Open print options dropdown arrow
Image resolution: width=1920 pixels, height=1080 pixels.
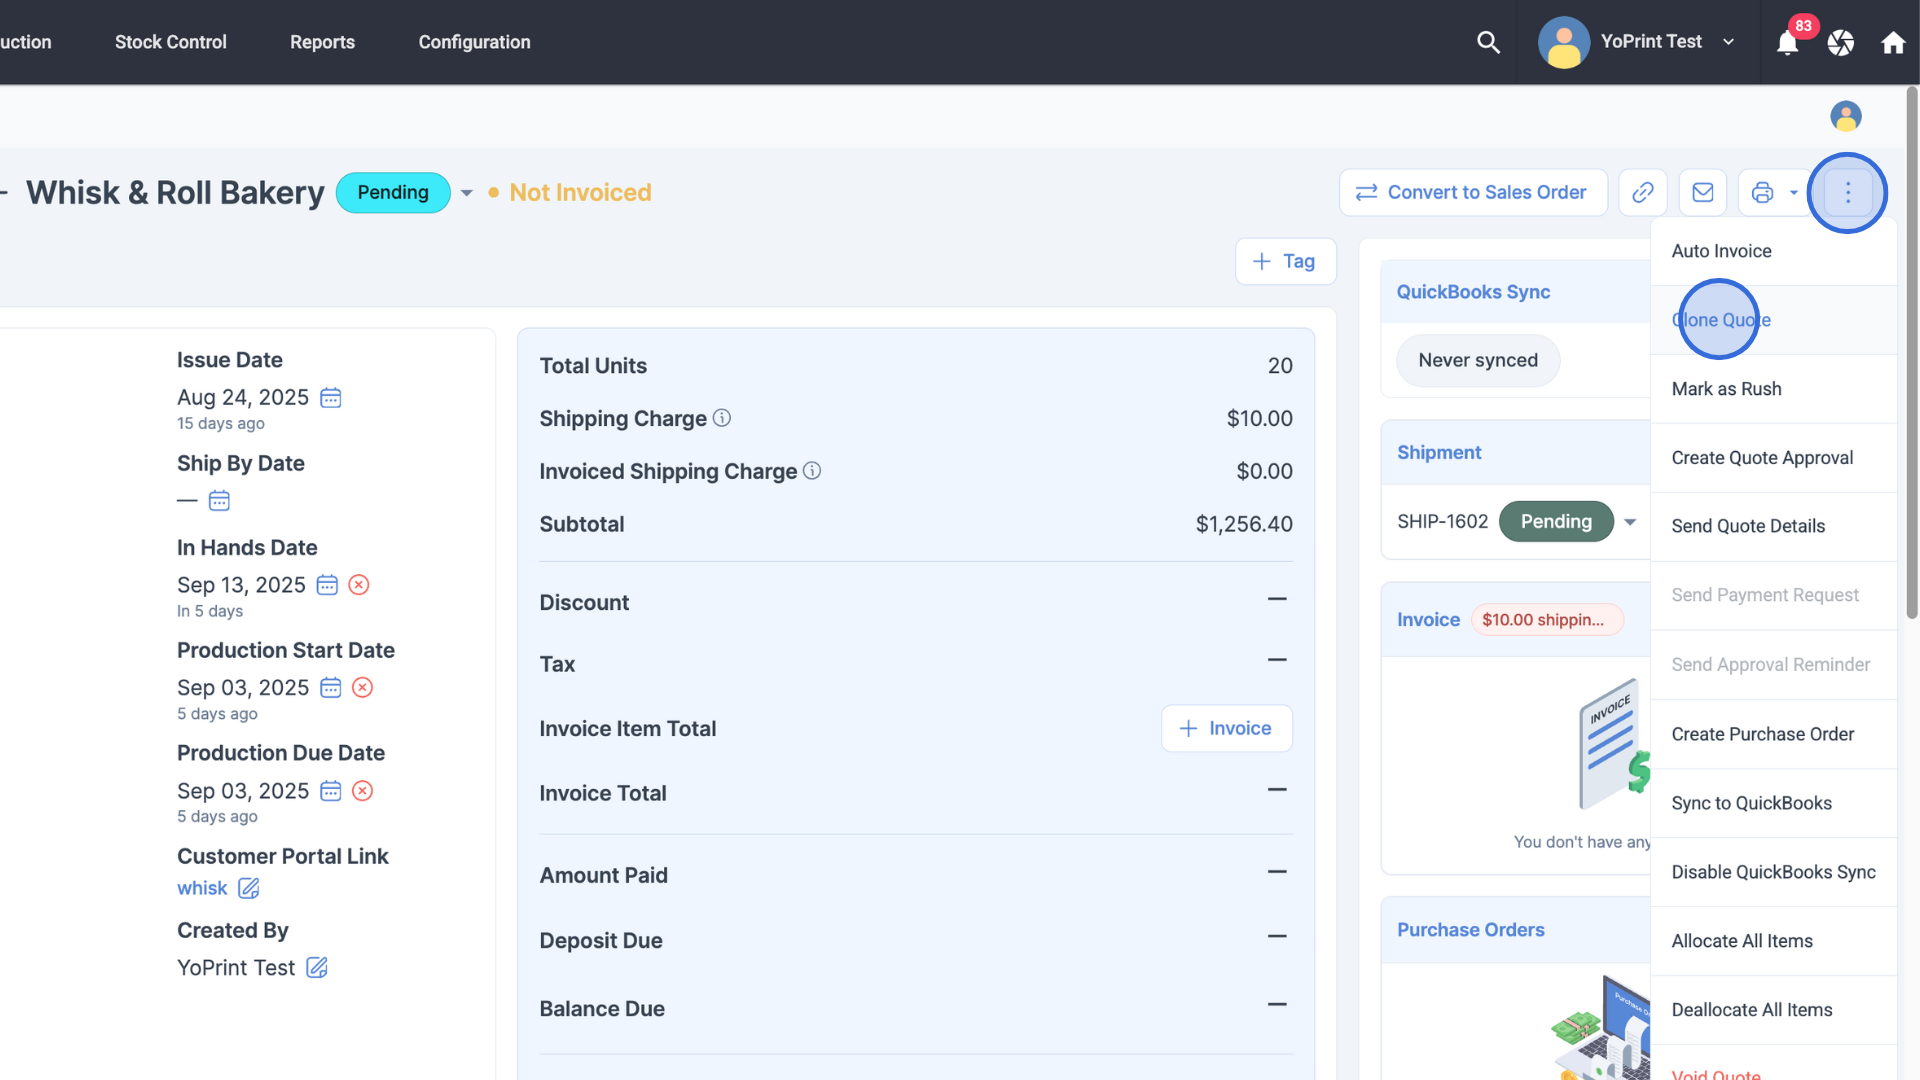click(1794, 192)
